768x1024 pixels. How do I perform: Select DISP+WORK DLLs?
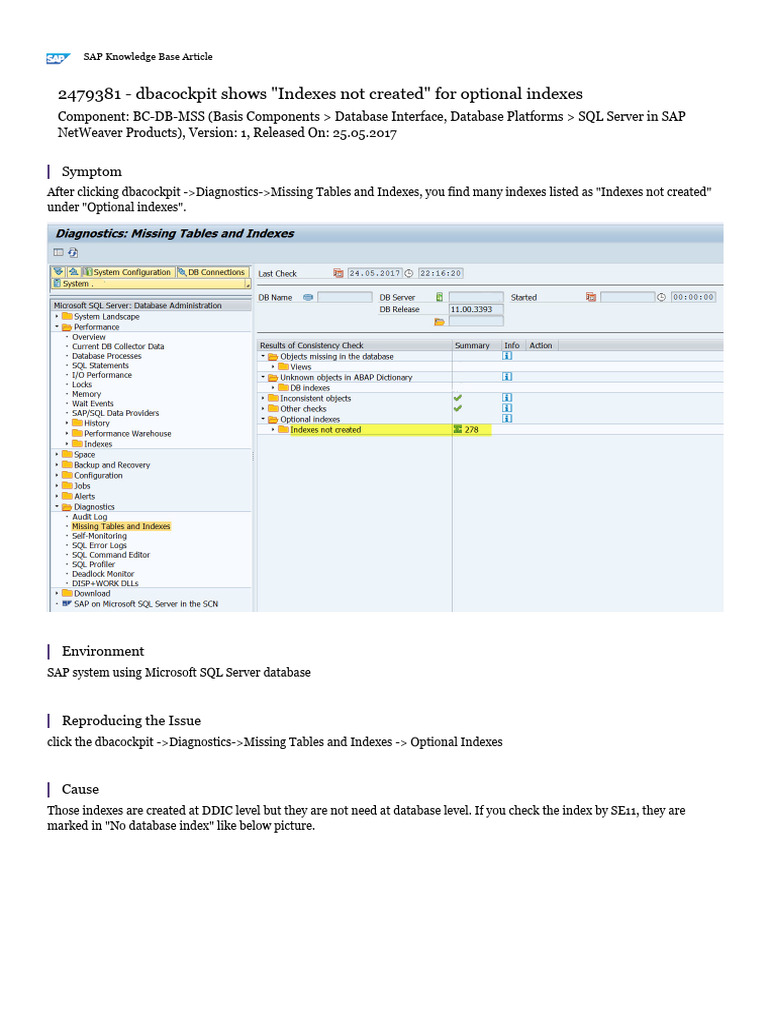pos(105,583)
